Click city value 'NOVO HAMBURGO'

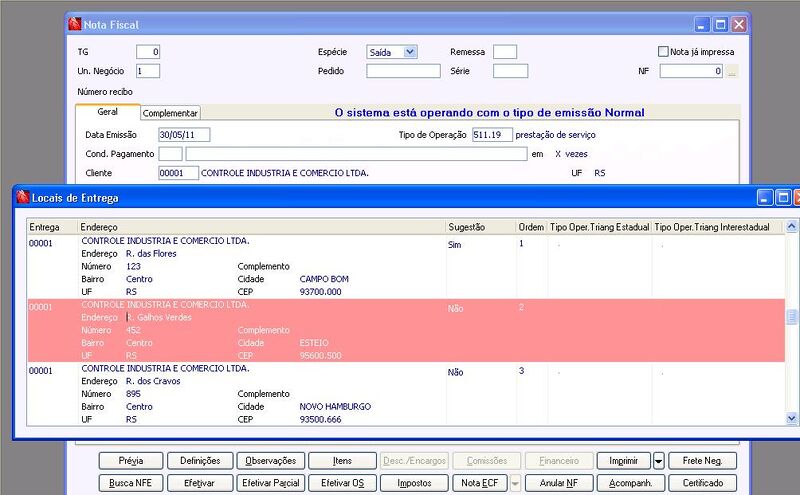tap(335, 407)
